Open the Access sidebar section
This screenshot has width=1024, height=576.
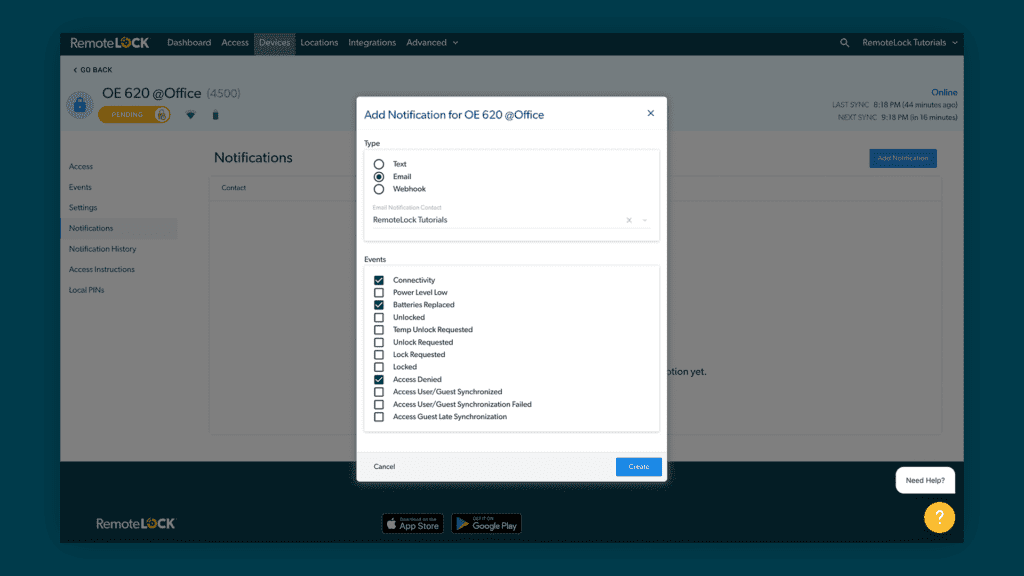coord(81,167)
